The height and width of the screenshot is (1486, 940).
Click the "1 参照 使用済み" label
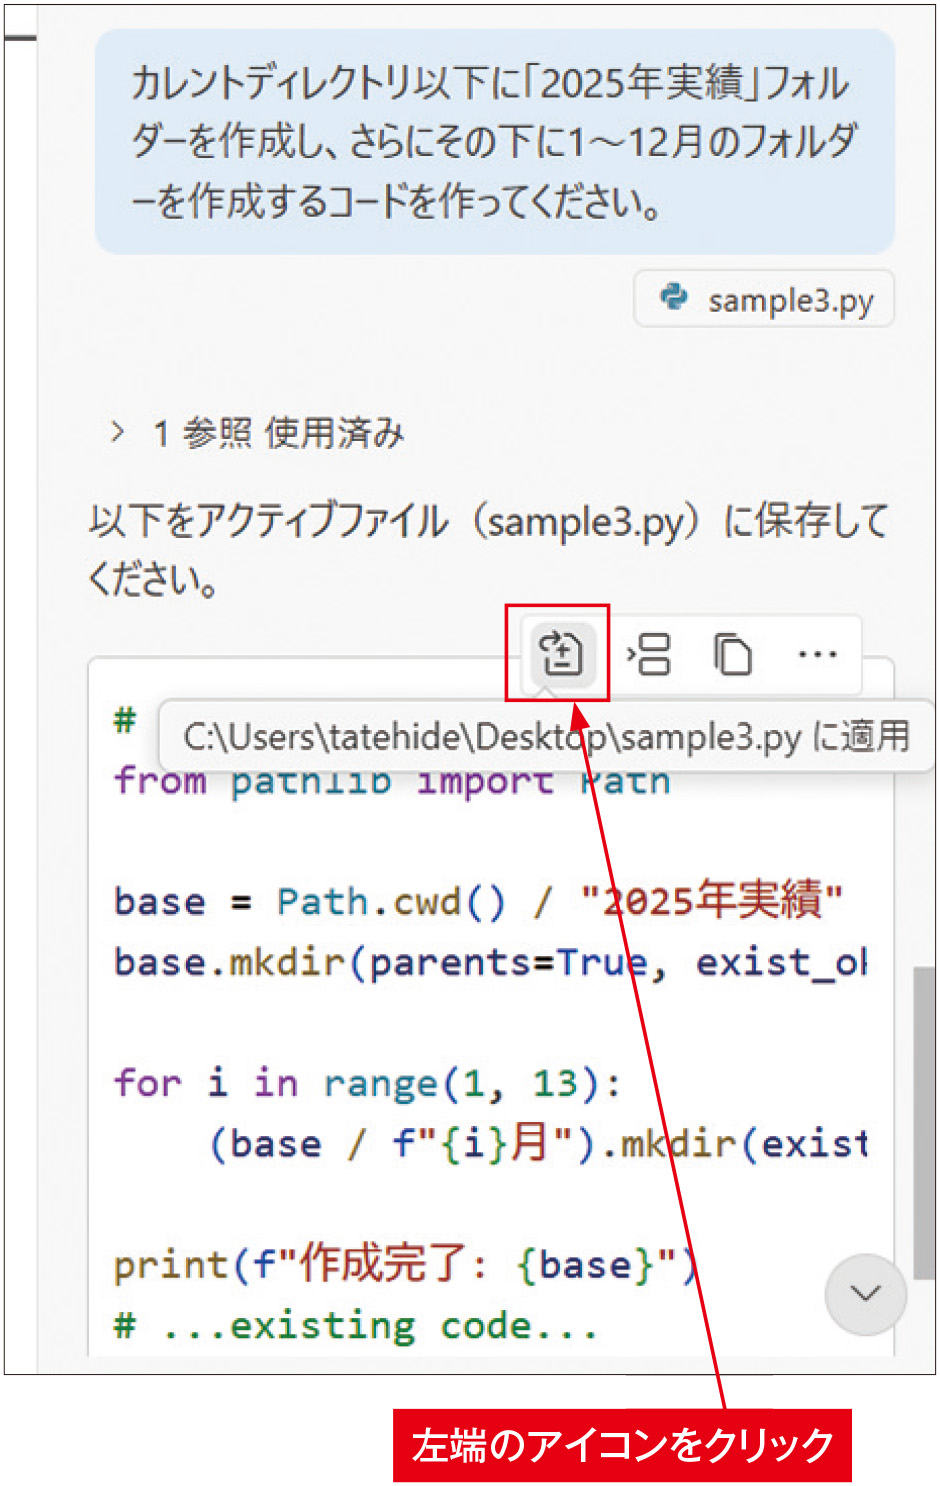(x=278, y=433)
